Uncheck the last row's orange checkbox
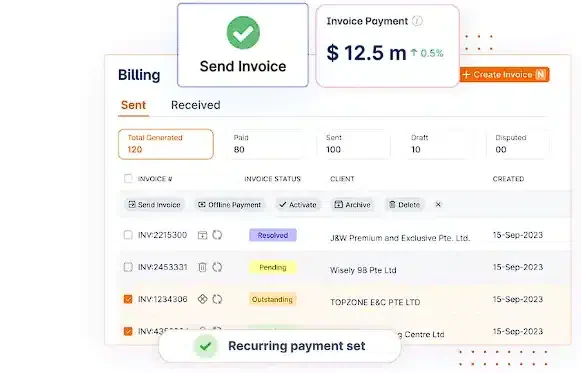581x373 pixels. pyautogui.click(x=128, y=331)
